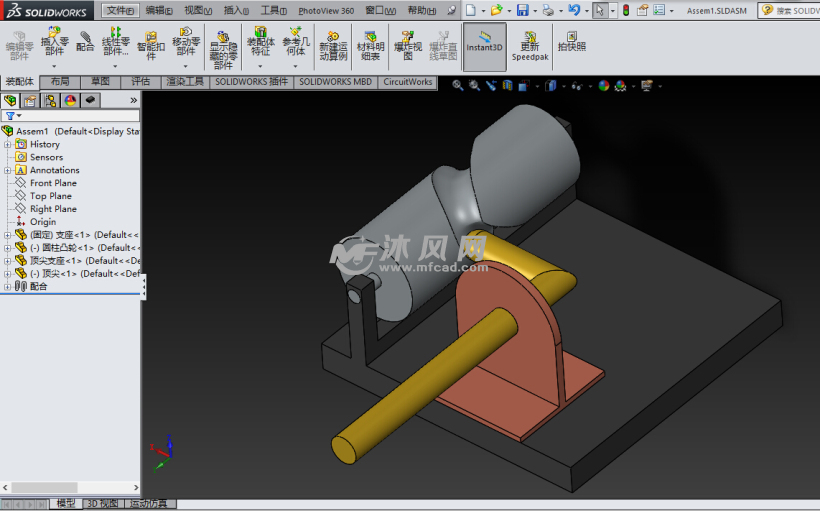Image resolution: width=820 pixels, height=511 pixels.
Task: Expand the 圆柱凸轮<1> component node
Action: click(7, 248)
